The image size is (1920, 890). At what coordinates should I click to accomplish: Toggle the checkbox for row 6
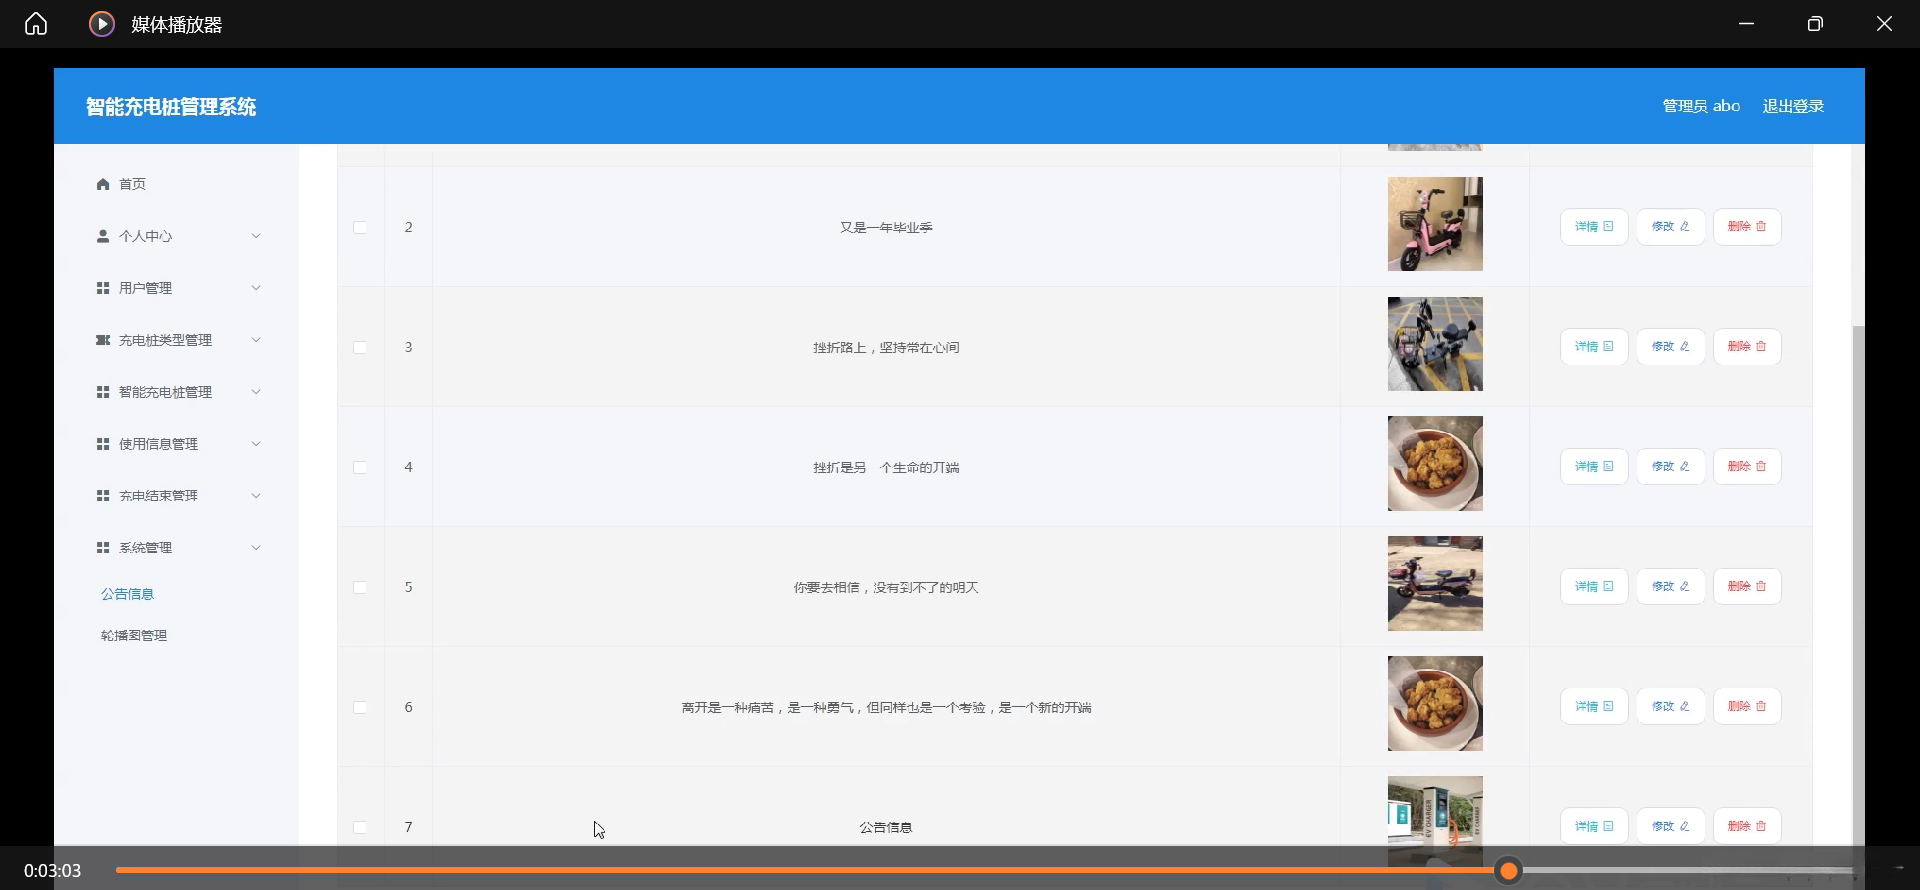360,707
